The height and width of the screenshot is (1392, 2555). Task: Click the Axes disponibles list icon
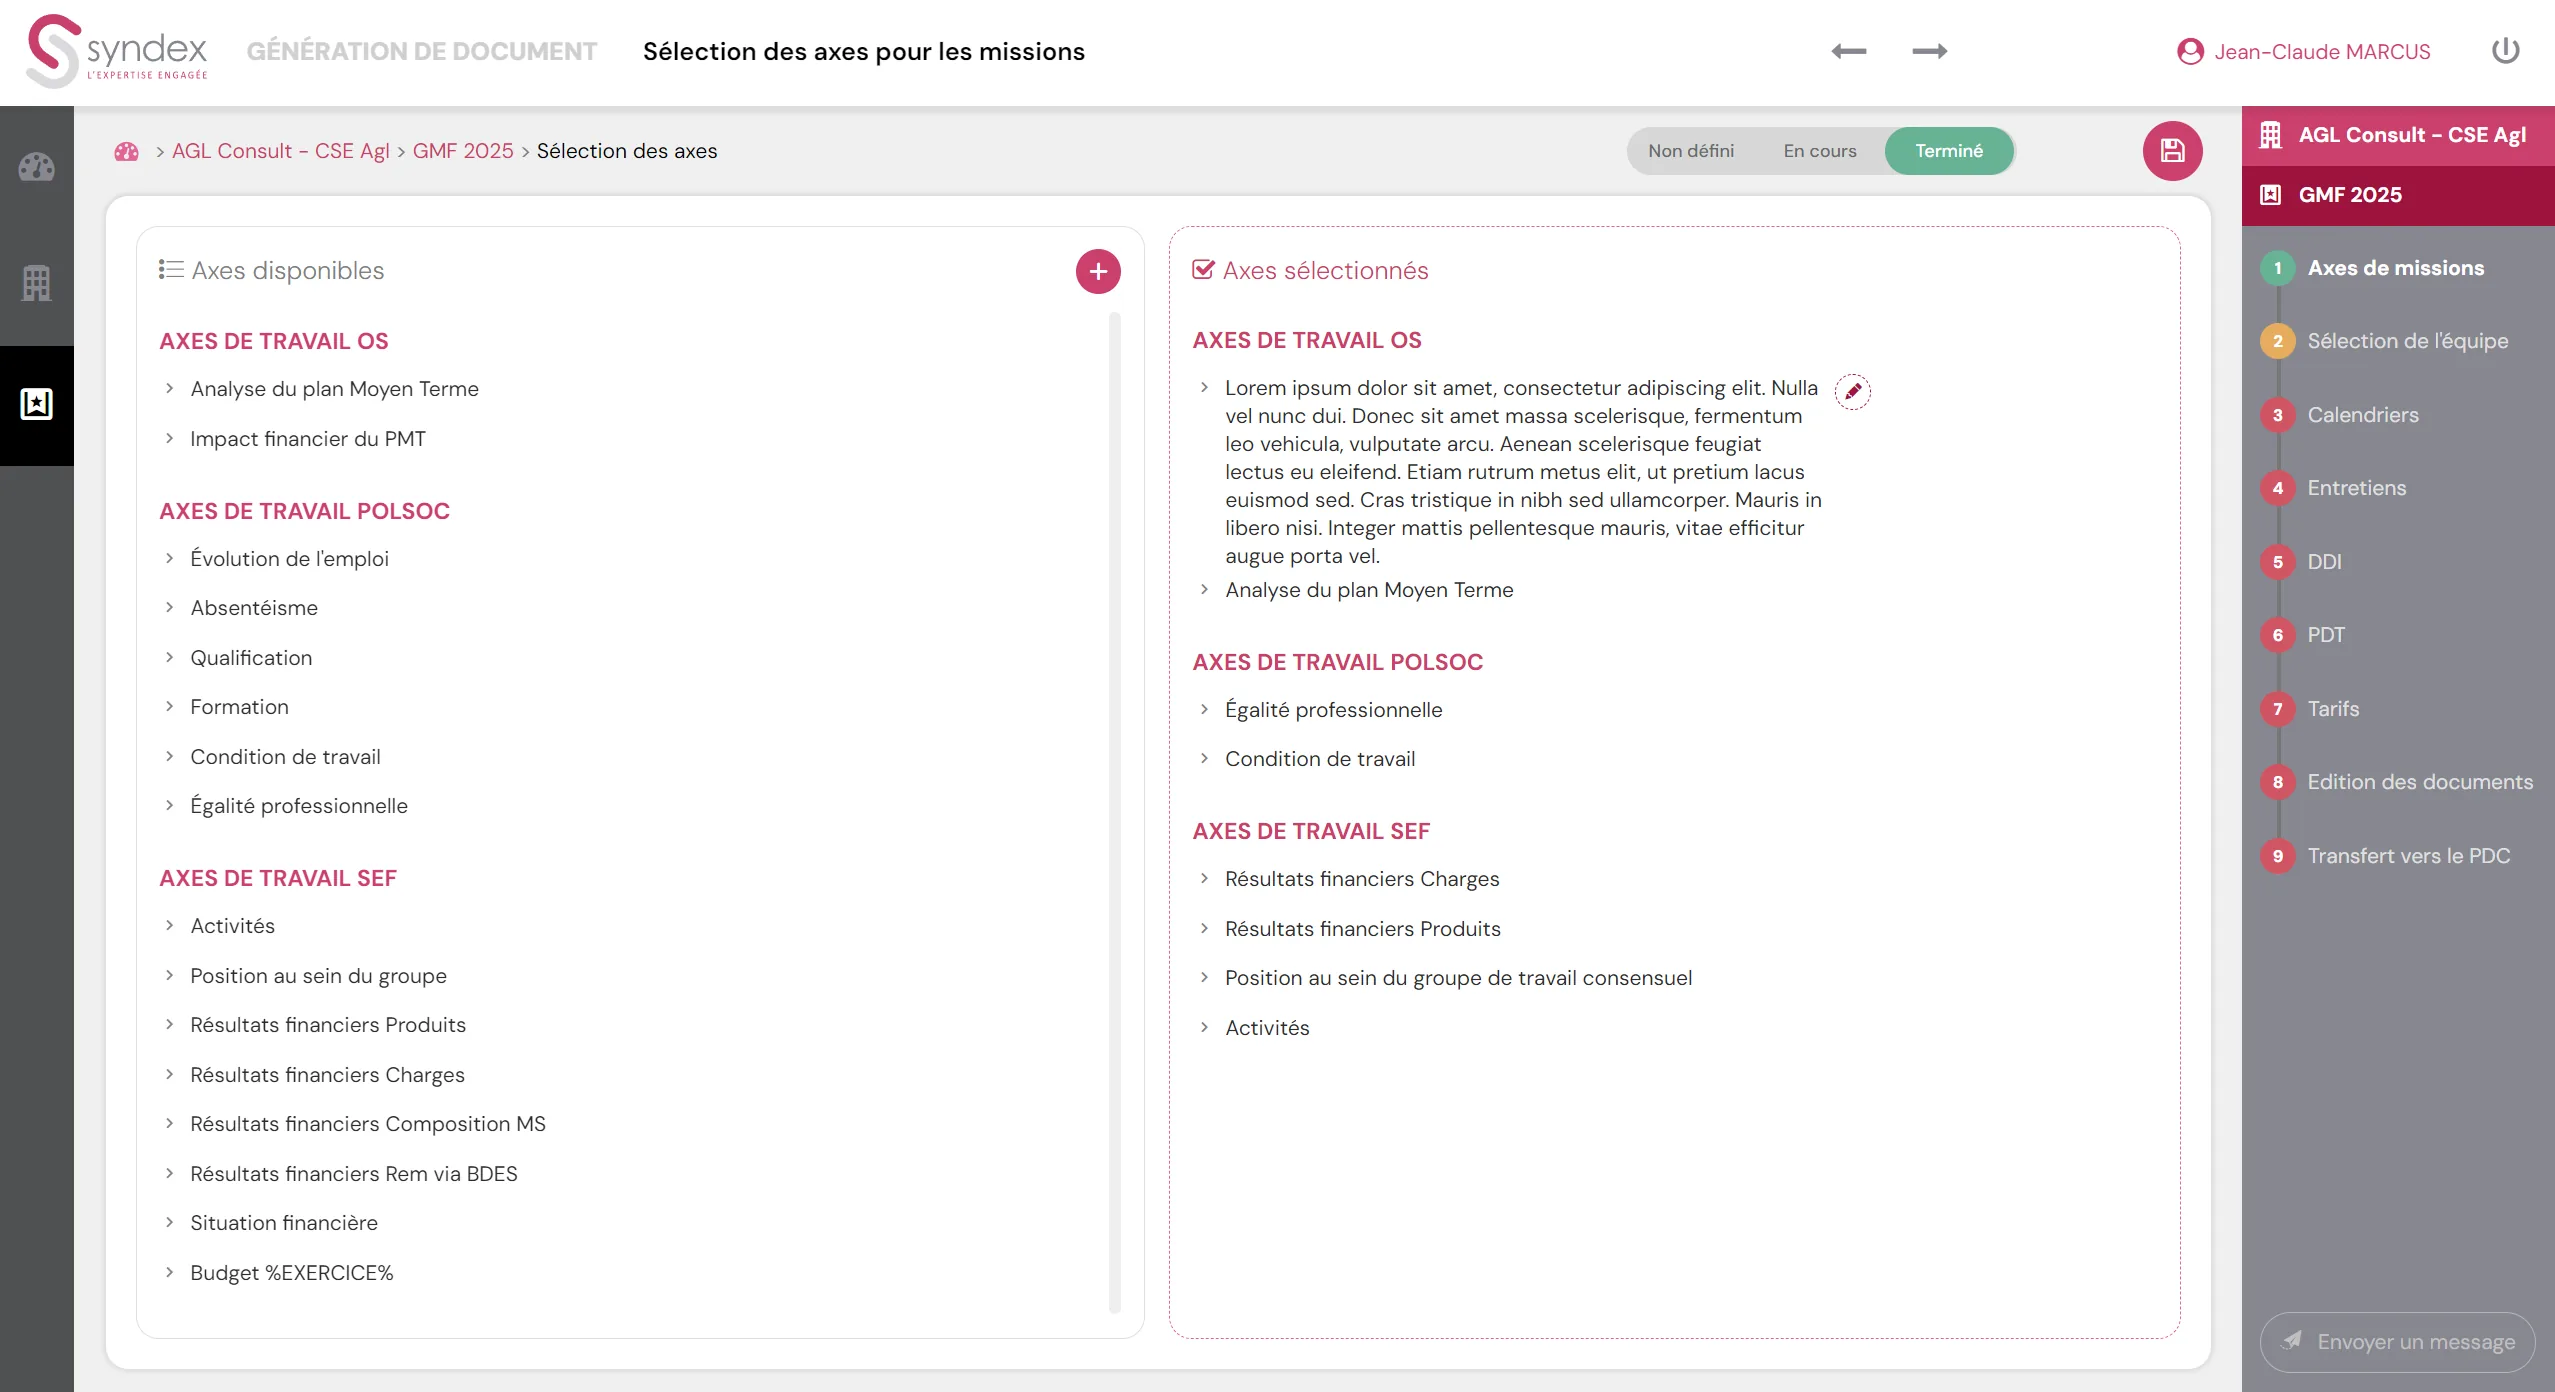coord(171,270)
